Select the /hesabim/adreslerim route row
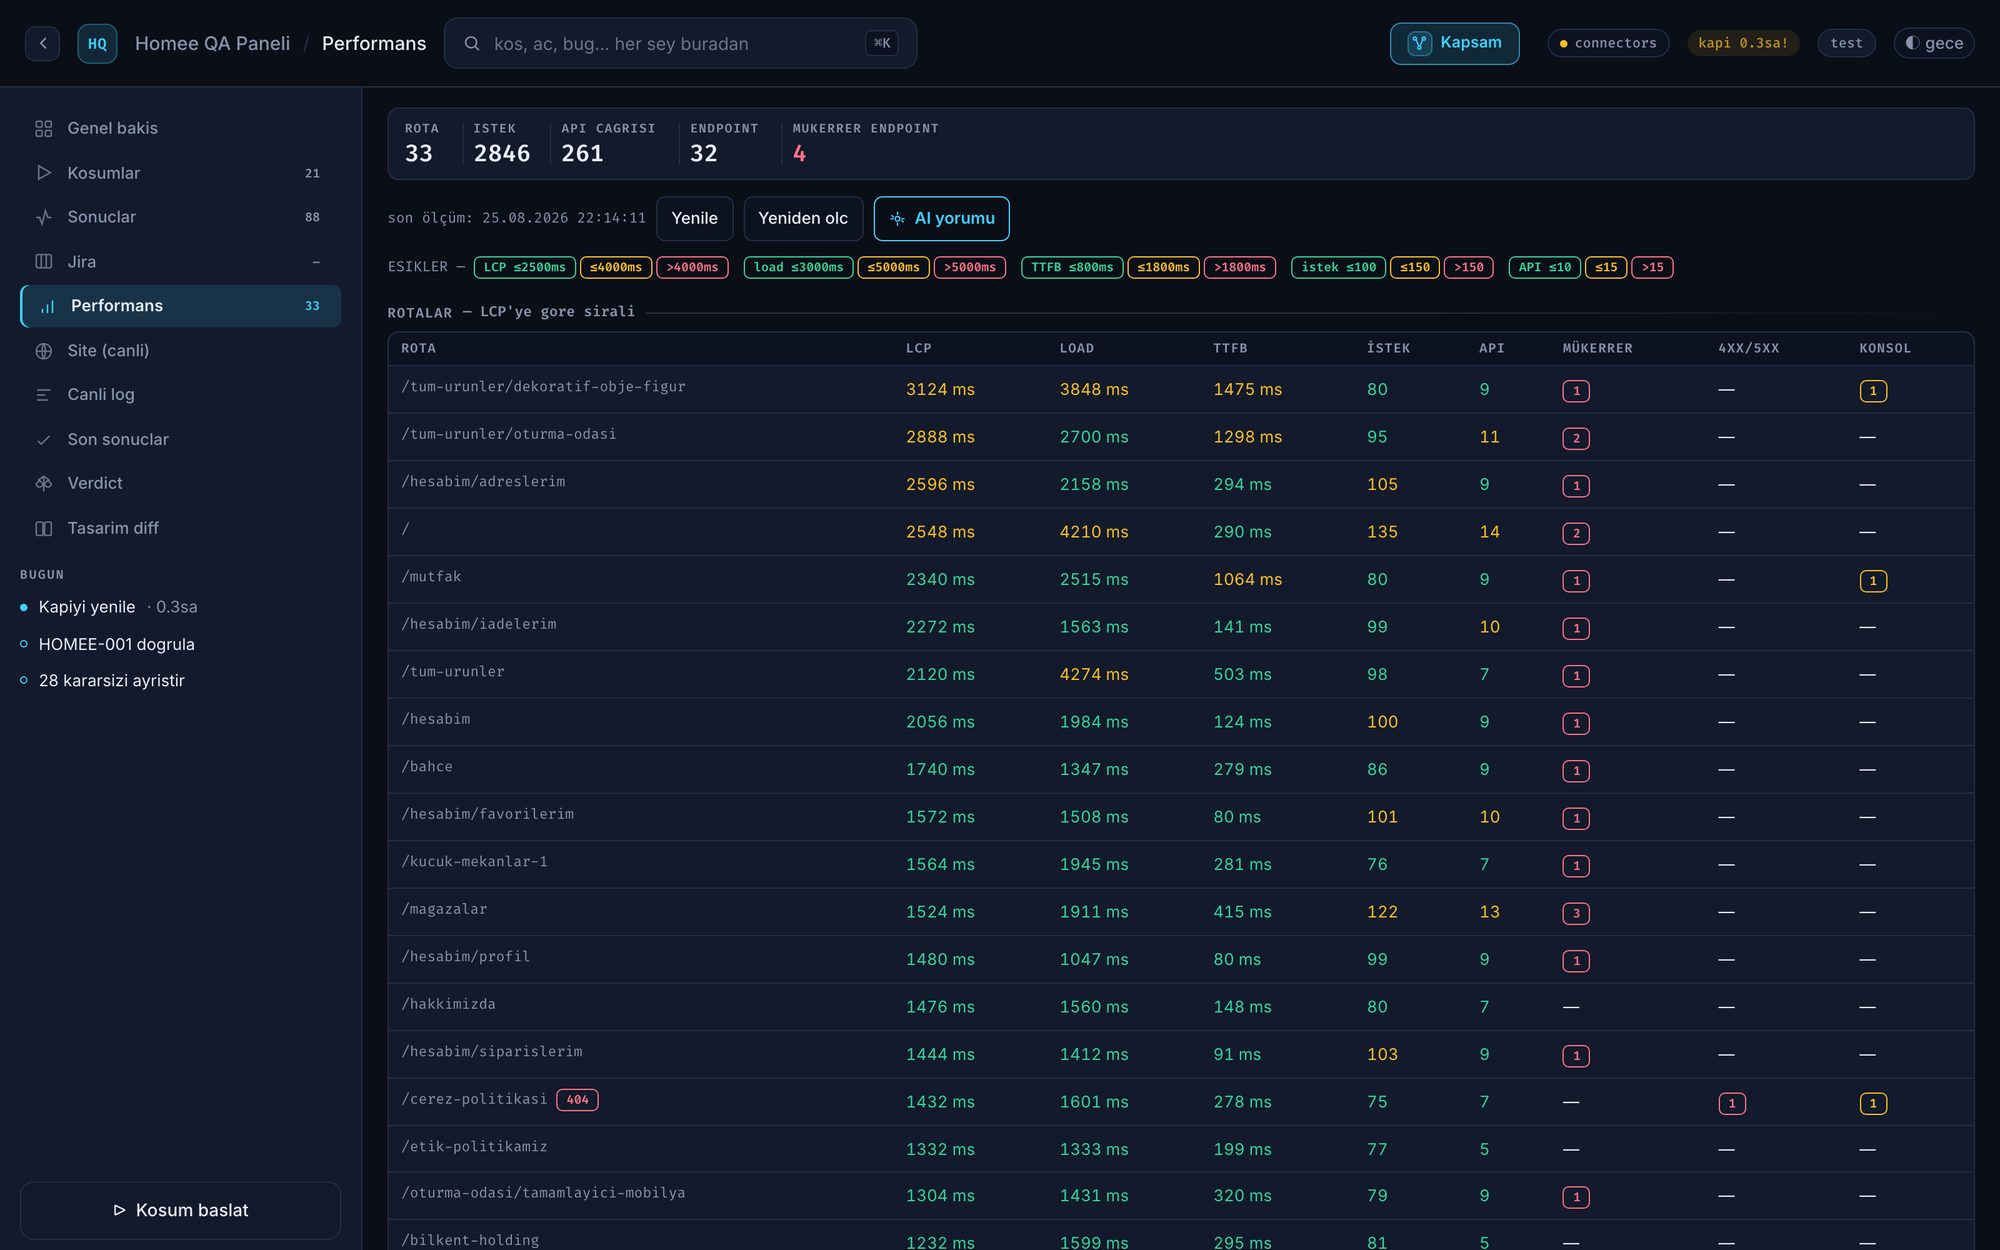The image size is (2000, 1250). click(x=1180, y=484)
